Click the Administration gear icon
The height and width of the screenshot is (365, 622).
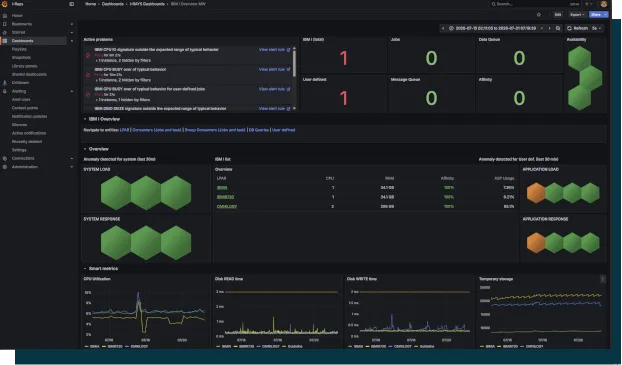(5, 167)
